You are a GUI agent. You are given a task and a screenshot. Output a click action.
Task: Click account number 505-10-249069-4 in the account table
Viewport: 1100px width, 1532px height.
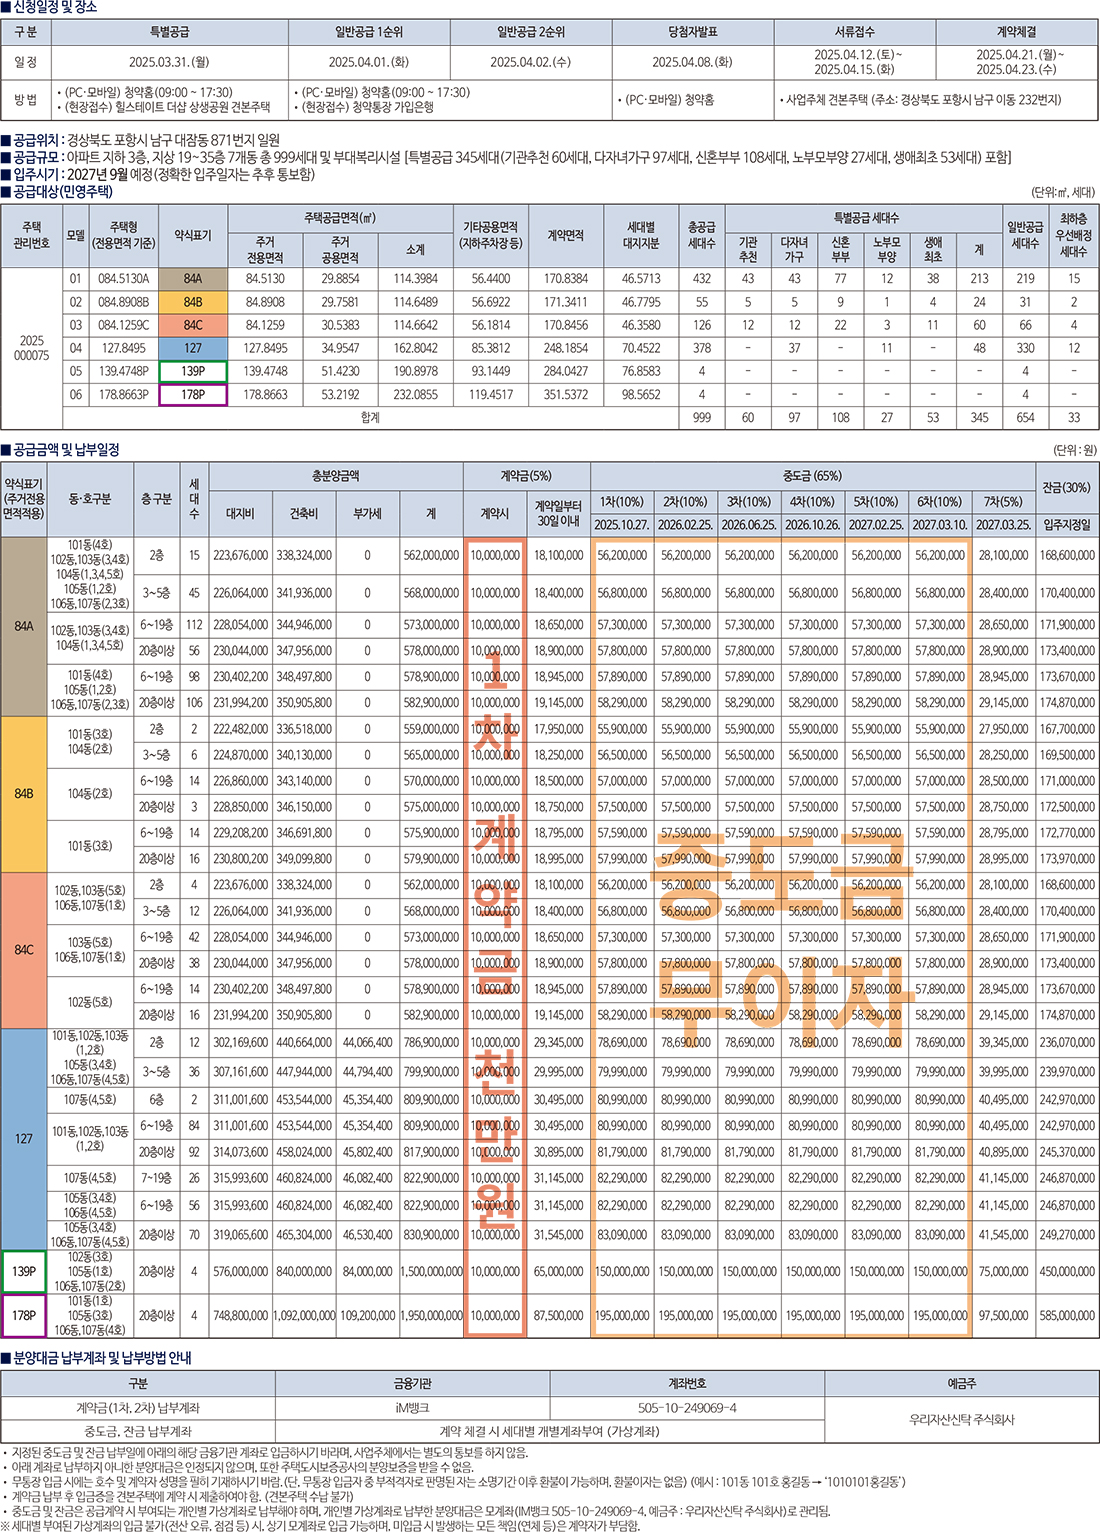[x=687, y=1408]
